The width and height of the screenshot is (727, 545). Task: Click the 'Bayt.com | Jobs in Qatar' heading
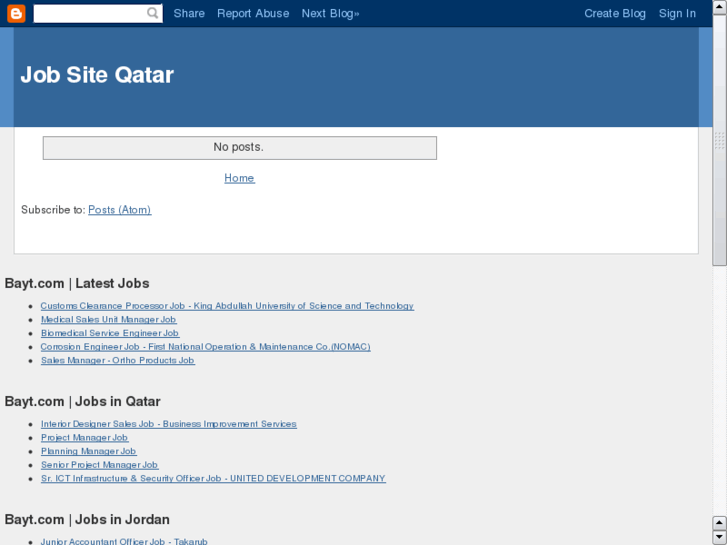pos(83,401)
